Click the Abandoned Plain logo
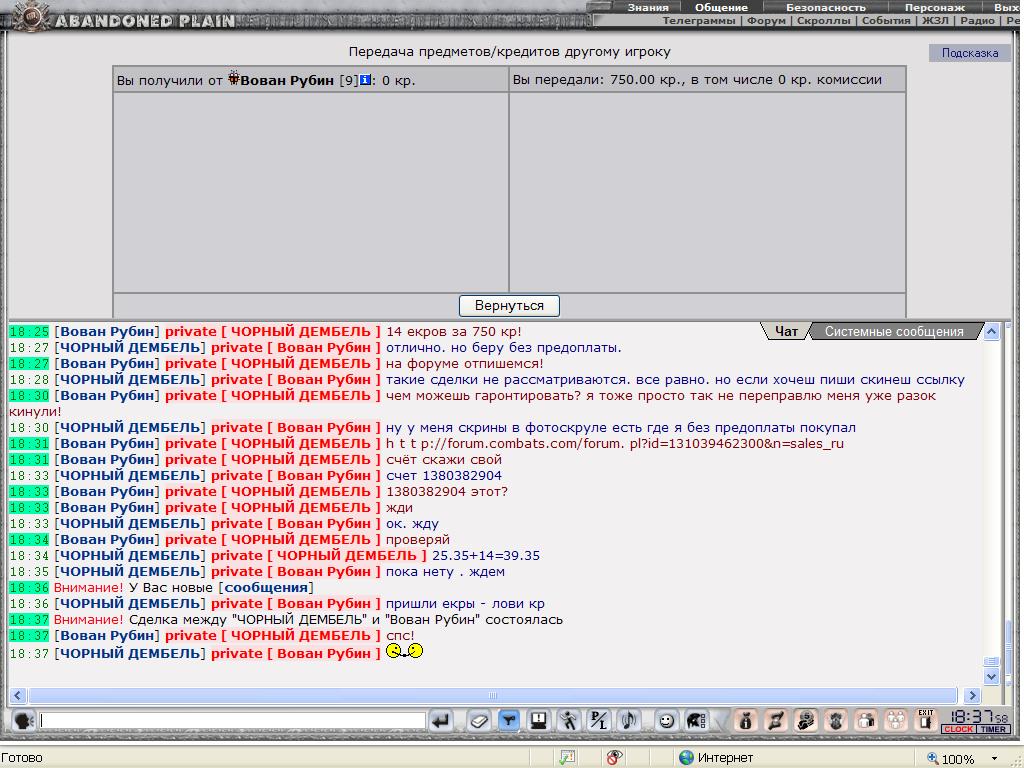Image resolution: width=1024 pixels, height=768 pixels. (x=124, y=18)
